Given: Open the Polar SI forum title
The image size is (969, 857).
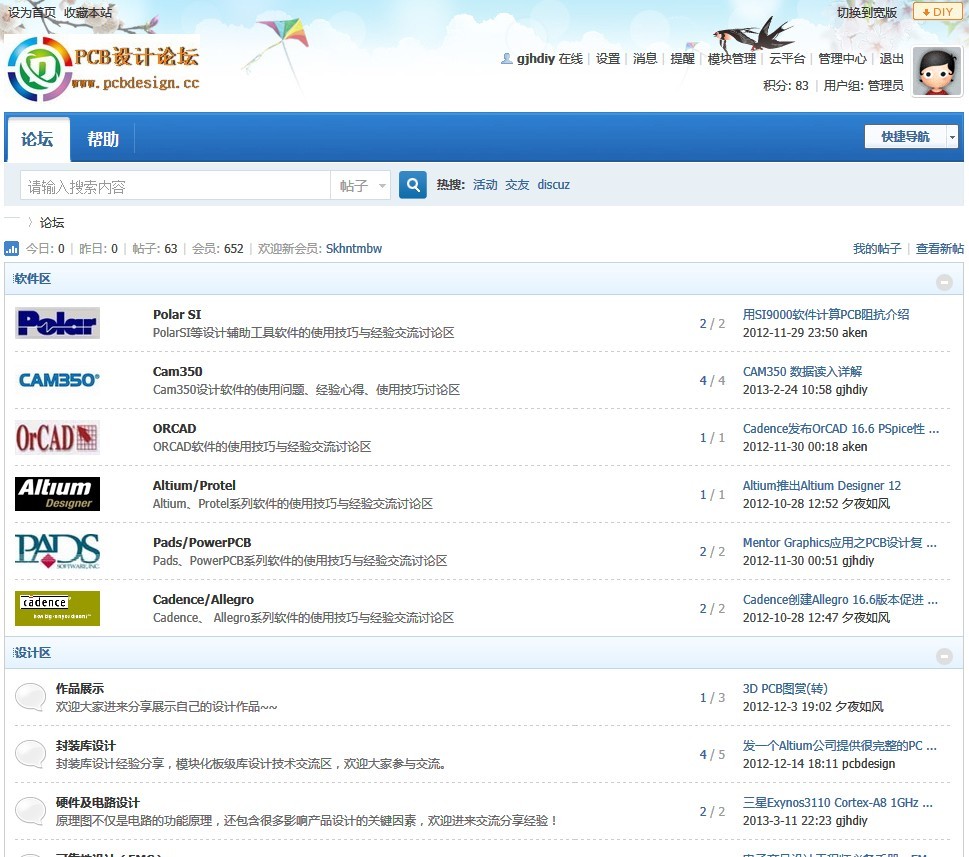Looking at the screenshot, I should (x=177, y=315).
